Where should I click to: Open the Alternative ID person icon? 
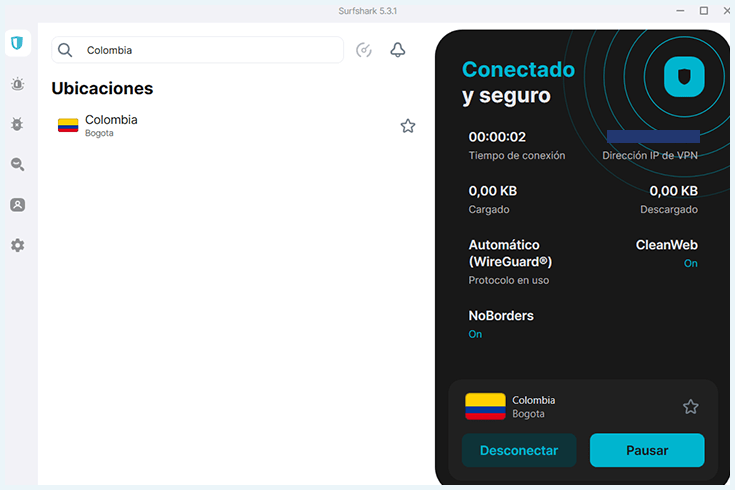[17, 205]
